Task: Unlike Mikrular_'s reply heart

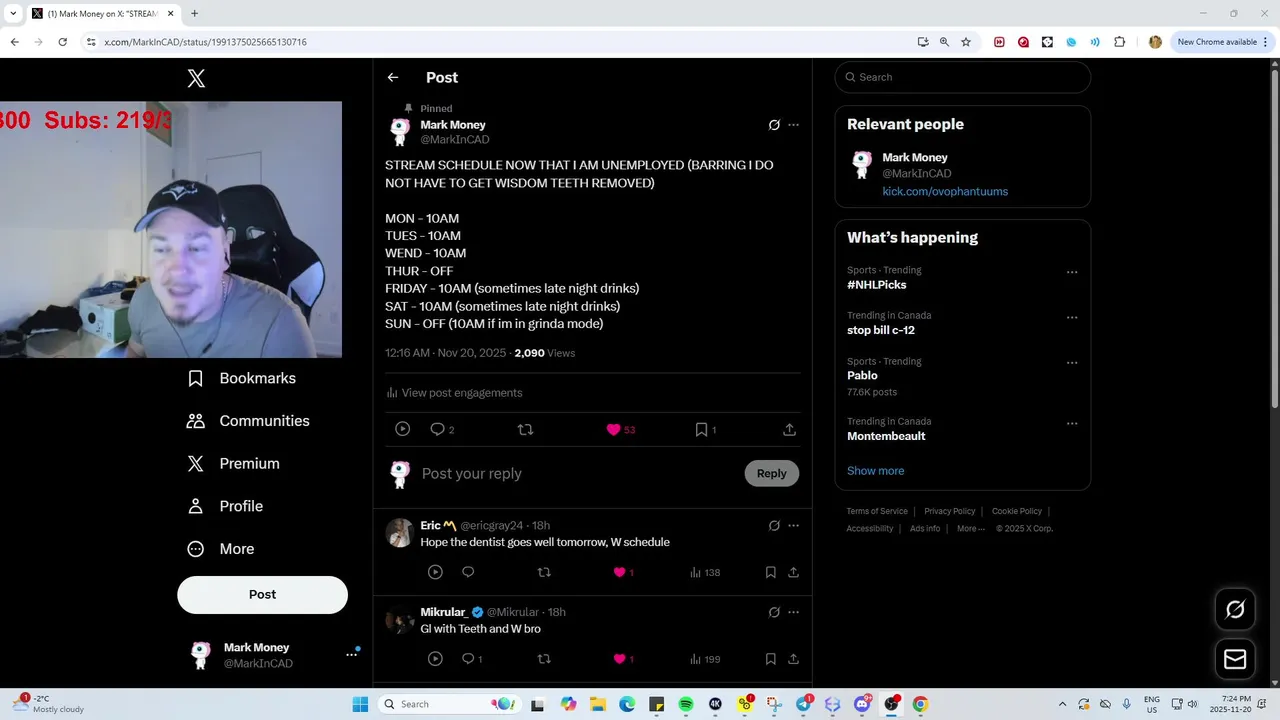Action: [624, 659]
